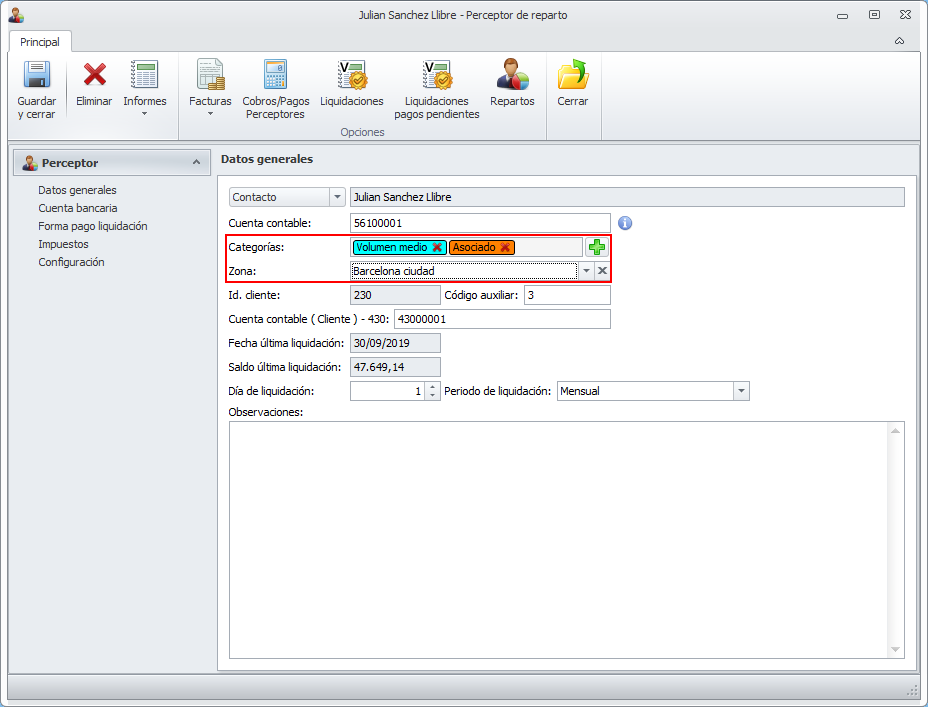Expand the Contacto type dropdown
928x707 pixels.
point(337,197)
